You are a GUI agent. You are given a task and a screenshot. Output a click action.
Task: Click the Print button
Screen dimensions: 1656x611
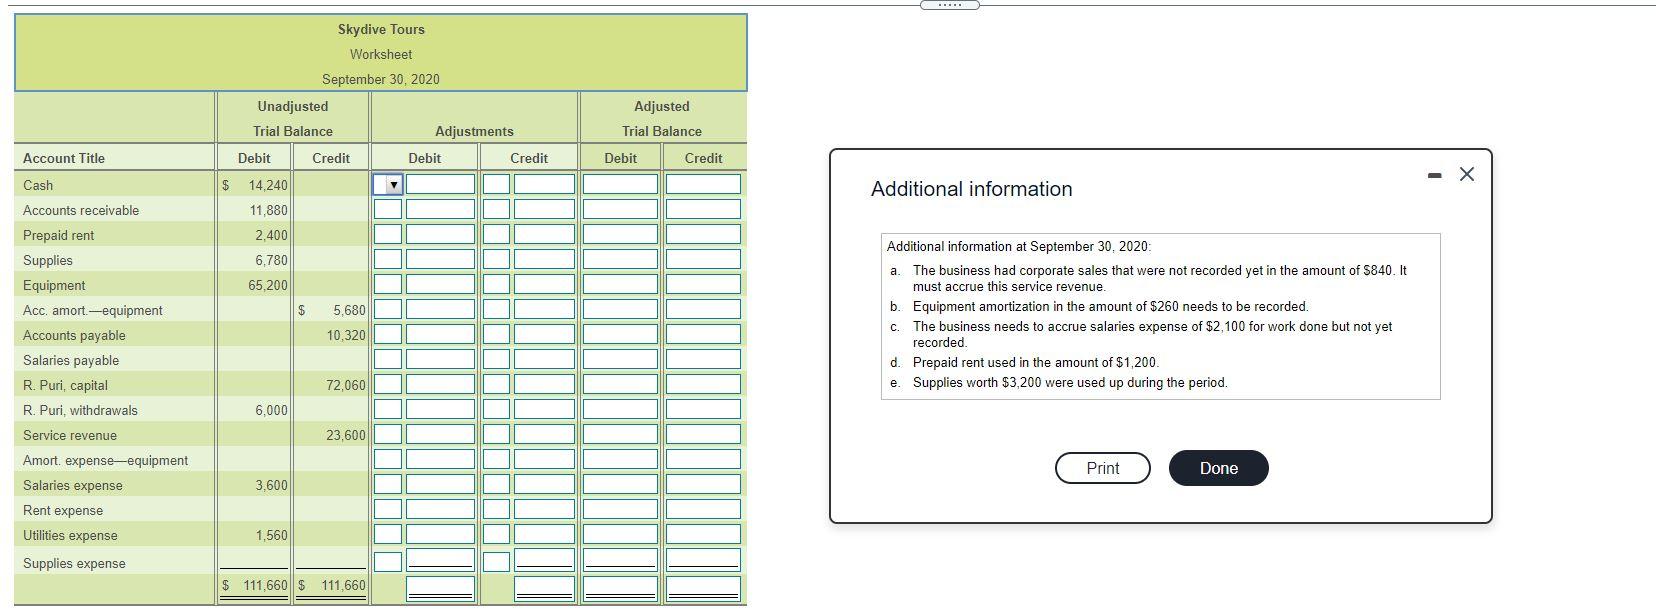(x=1103, y=468)
